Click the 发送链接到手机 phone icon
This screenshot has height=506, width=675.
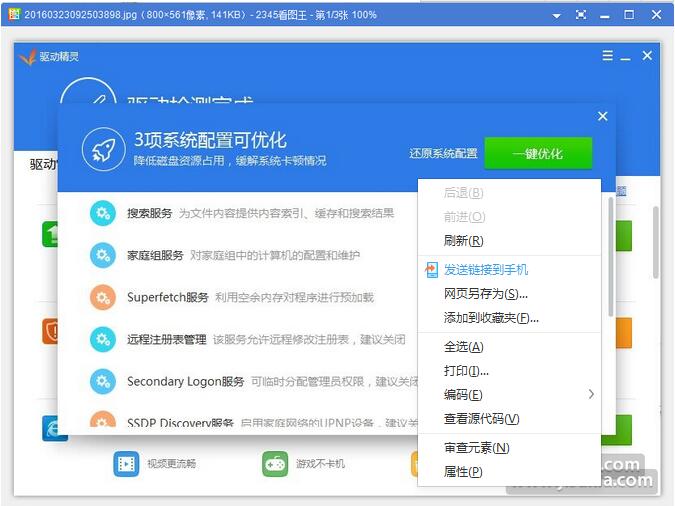coord(431,270)
